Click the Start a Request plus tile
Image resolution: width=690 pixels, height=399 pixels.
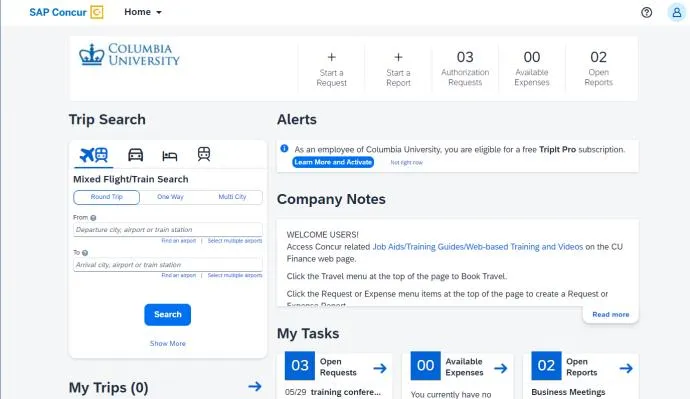[331, 69]
